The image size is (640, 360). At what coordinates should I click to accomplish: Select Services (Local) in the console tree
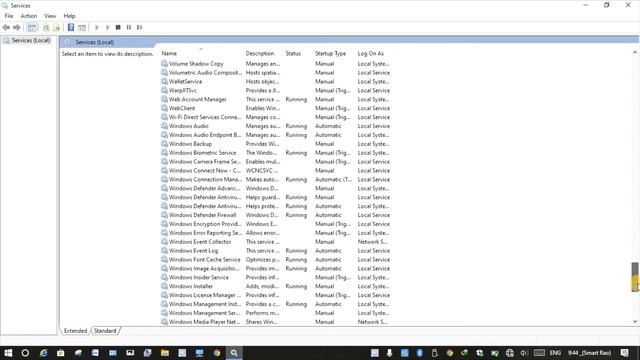[x=31, y=40]
